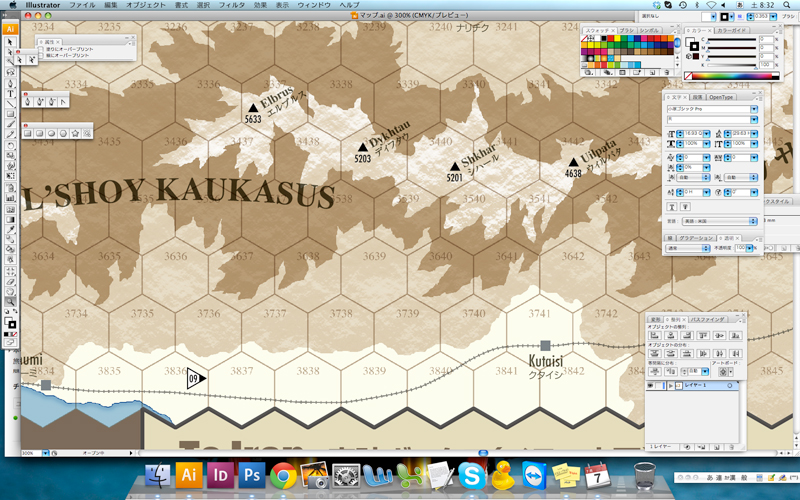
Task: Choose Add Anchor Point tool in floating pen panel
Action: [40, 102]
